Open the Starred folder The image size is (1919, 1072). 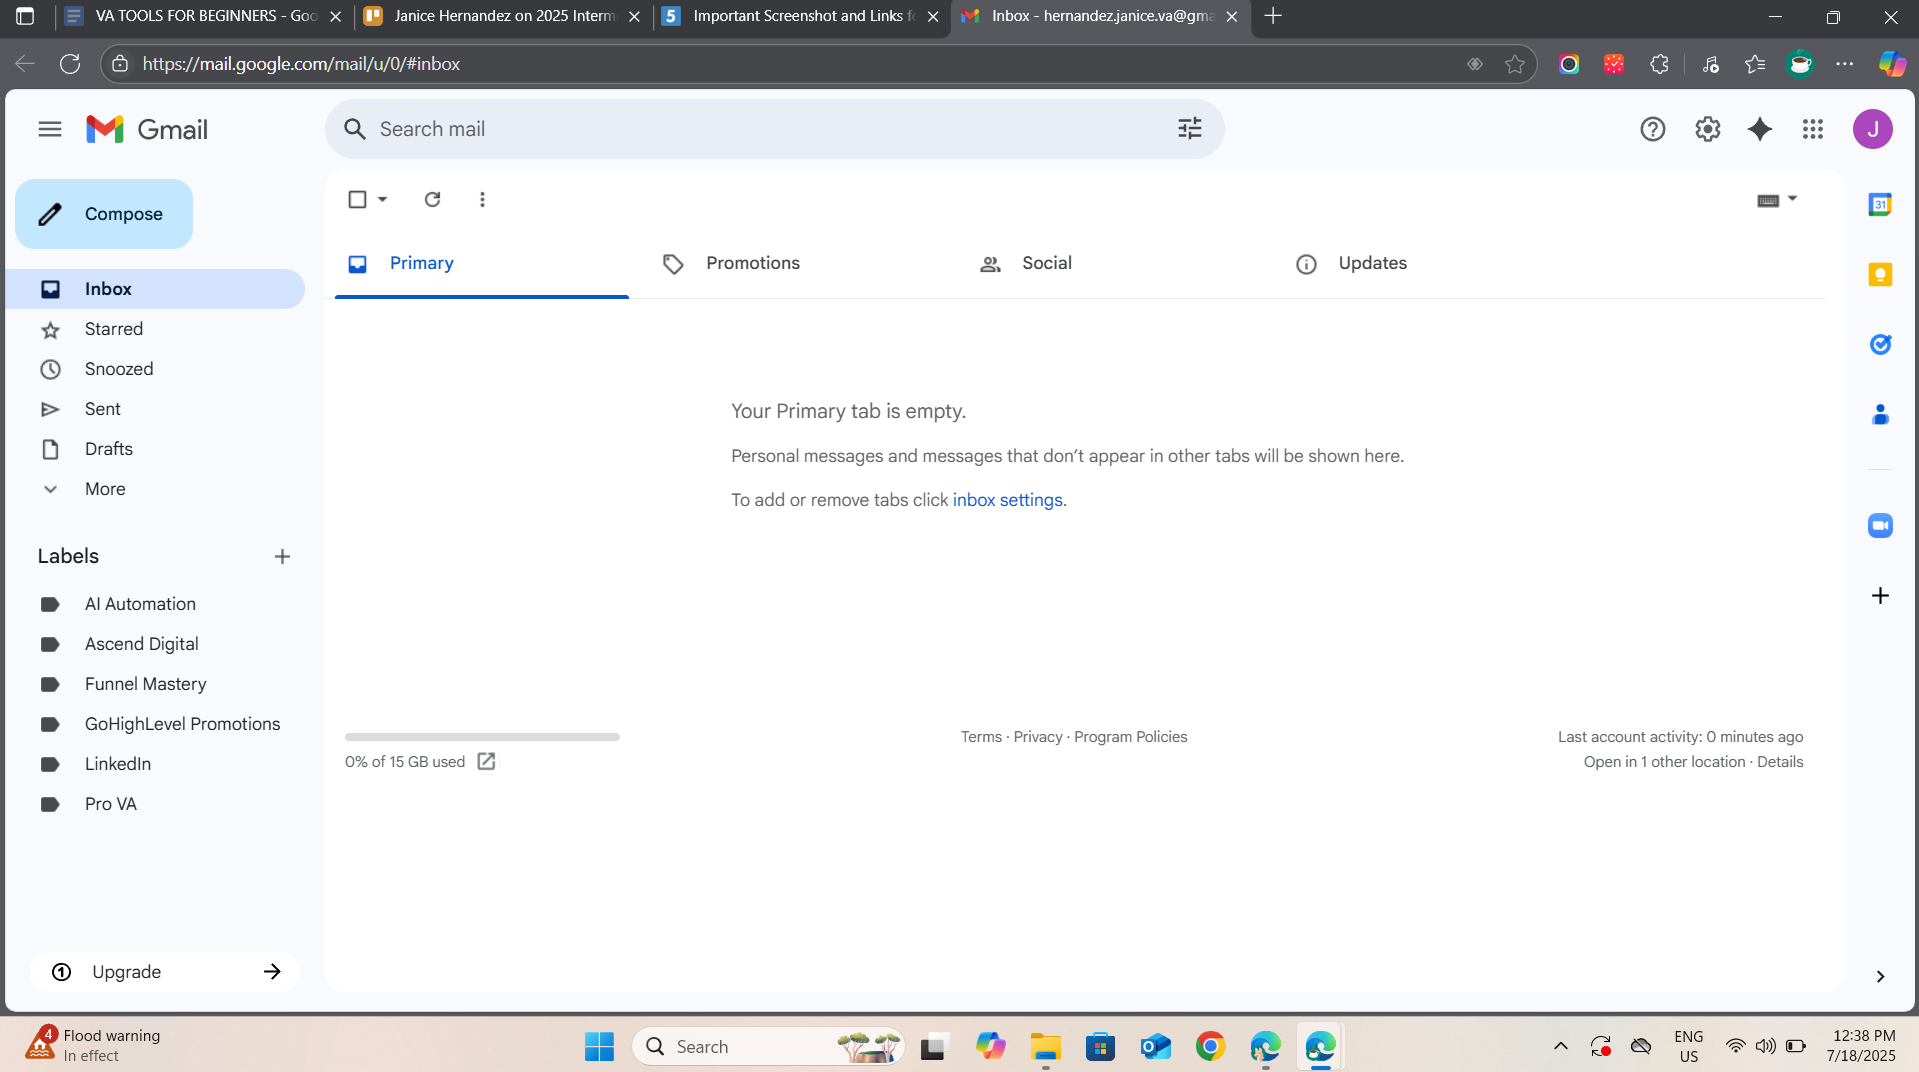(155, 329)
